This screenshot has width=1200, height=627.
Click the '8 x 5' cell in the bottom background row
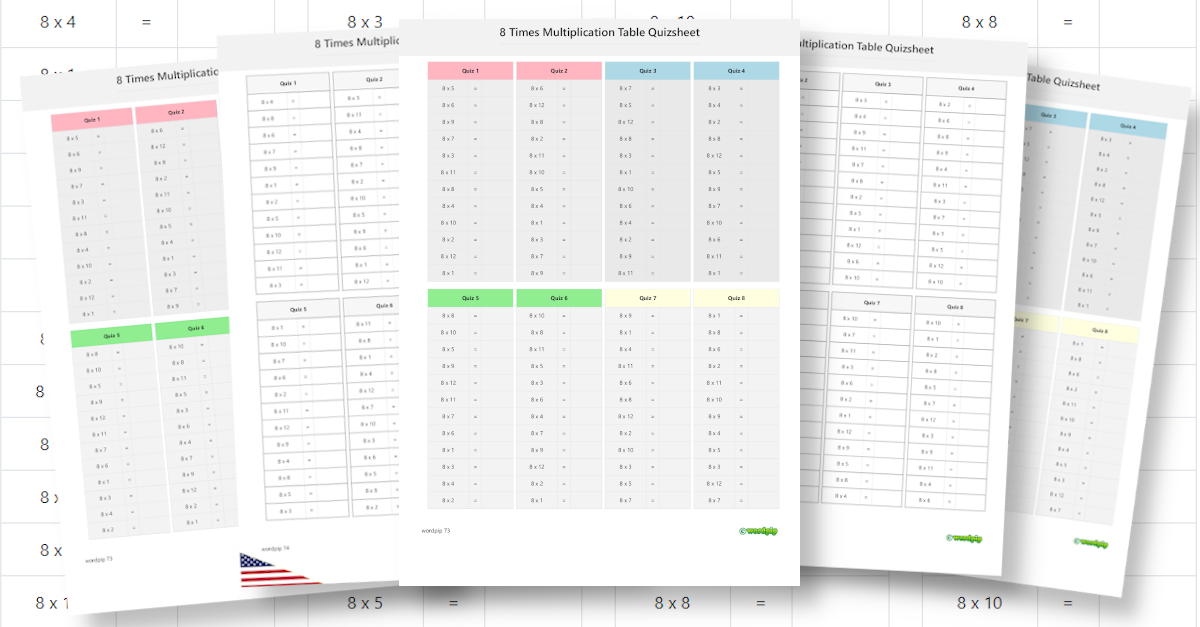click(365, 603)
